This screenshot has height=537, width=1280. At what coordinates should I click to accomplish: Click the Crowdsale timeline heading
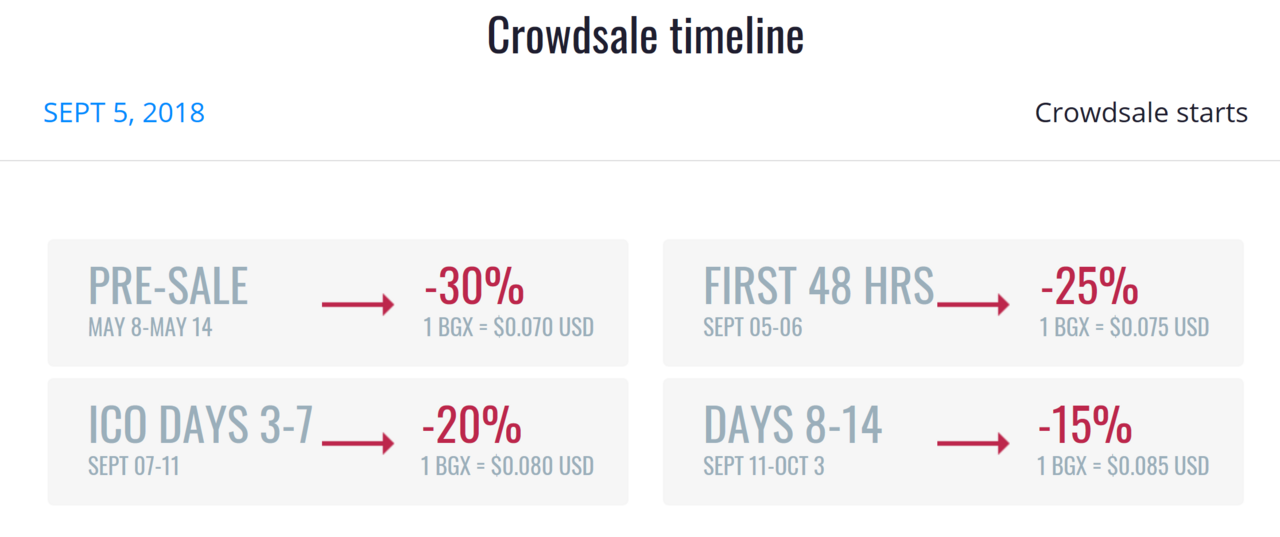coord(645,36)
